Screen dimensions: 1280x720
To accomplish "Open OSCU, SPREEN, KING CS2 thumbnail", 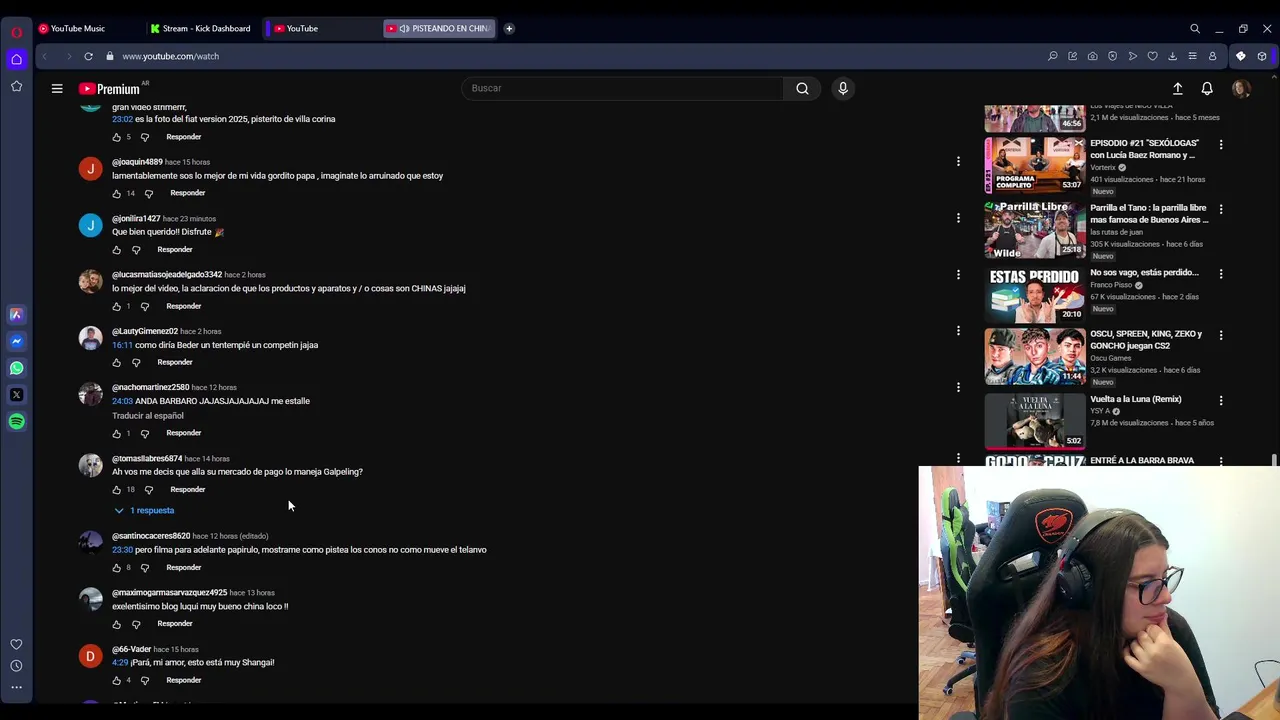I will (x=1035, y=356).
